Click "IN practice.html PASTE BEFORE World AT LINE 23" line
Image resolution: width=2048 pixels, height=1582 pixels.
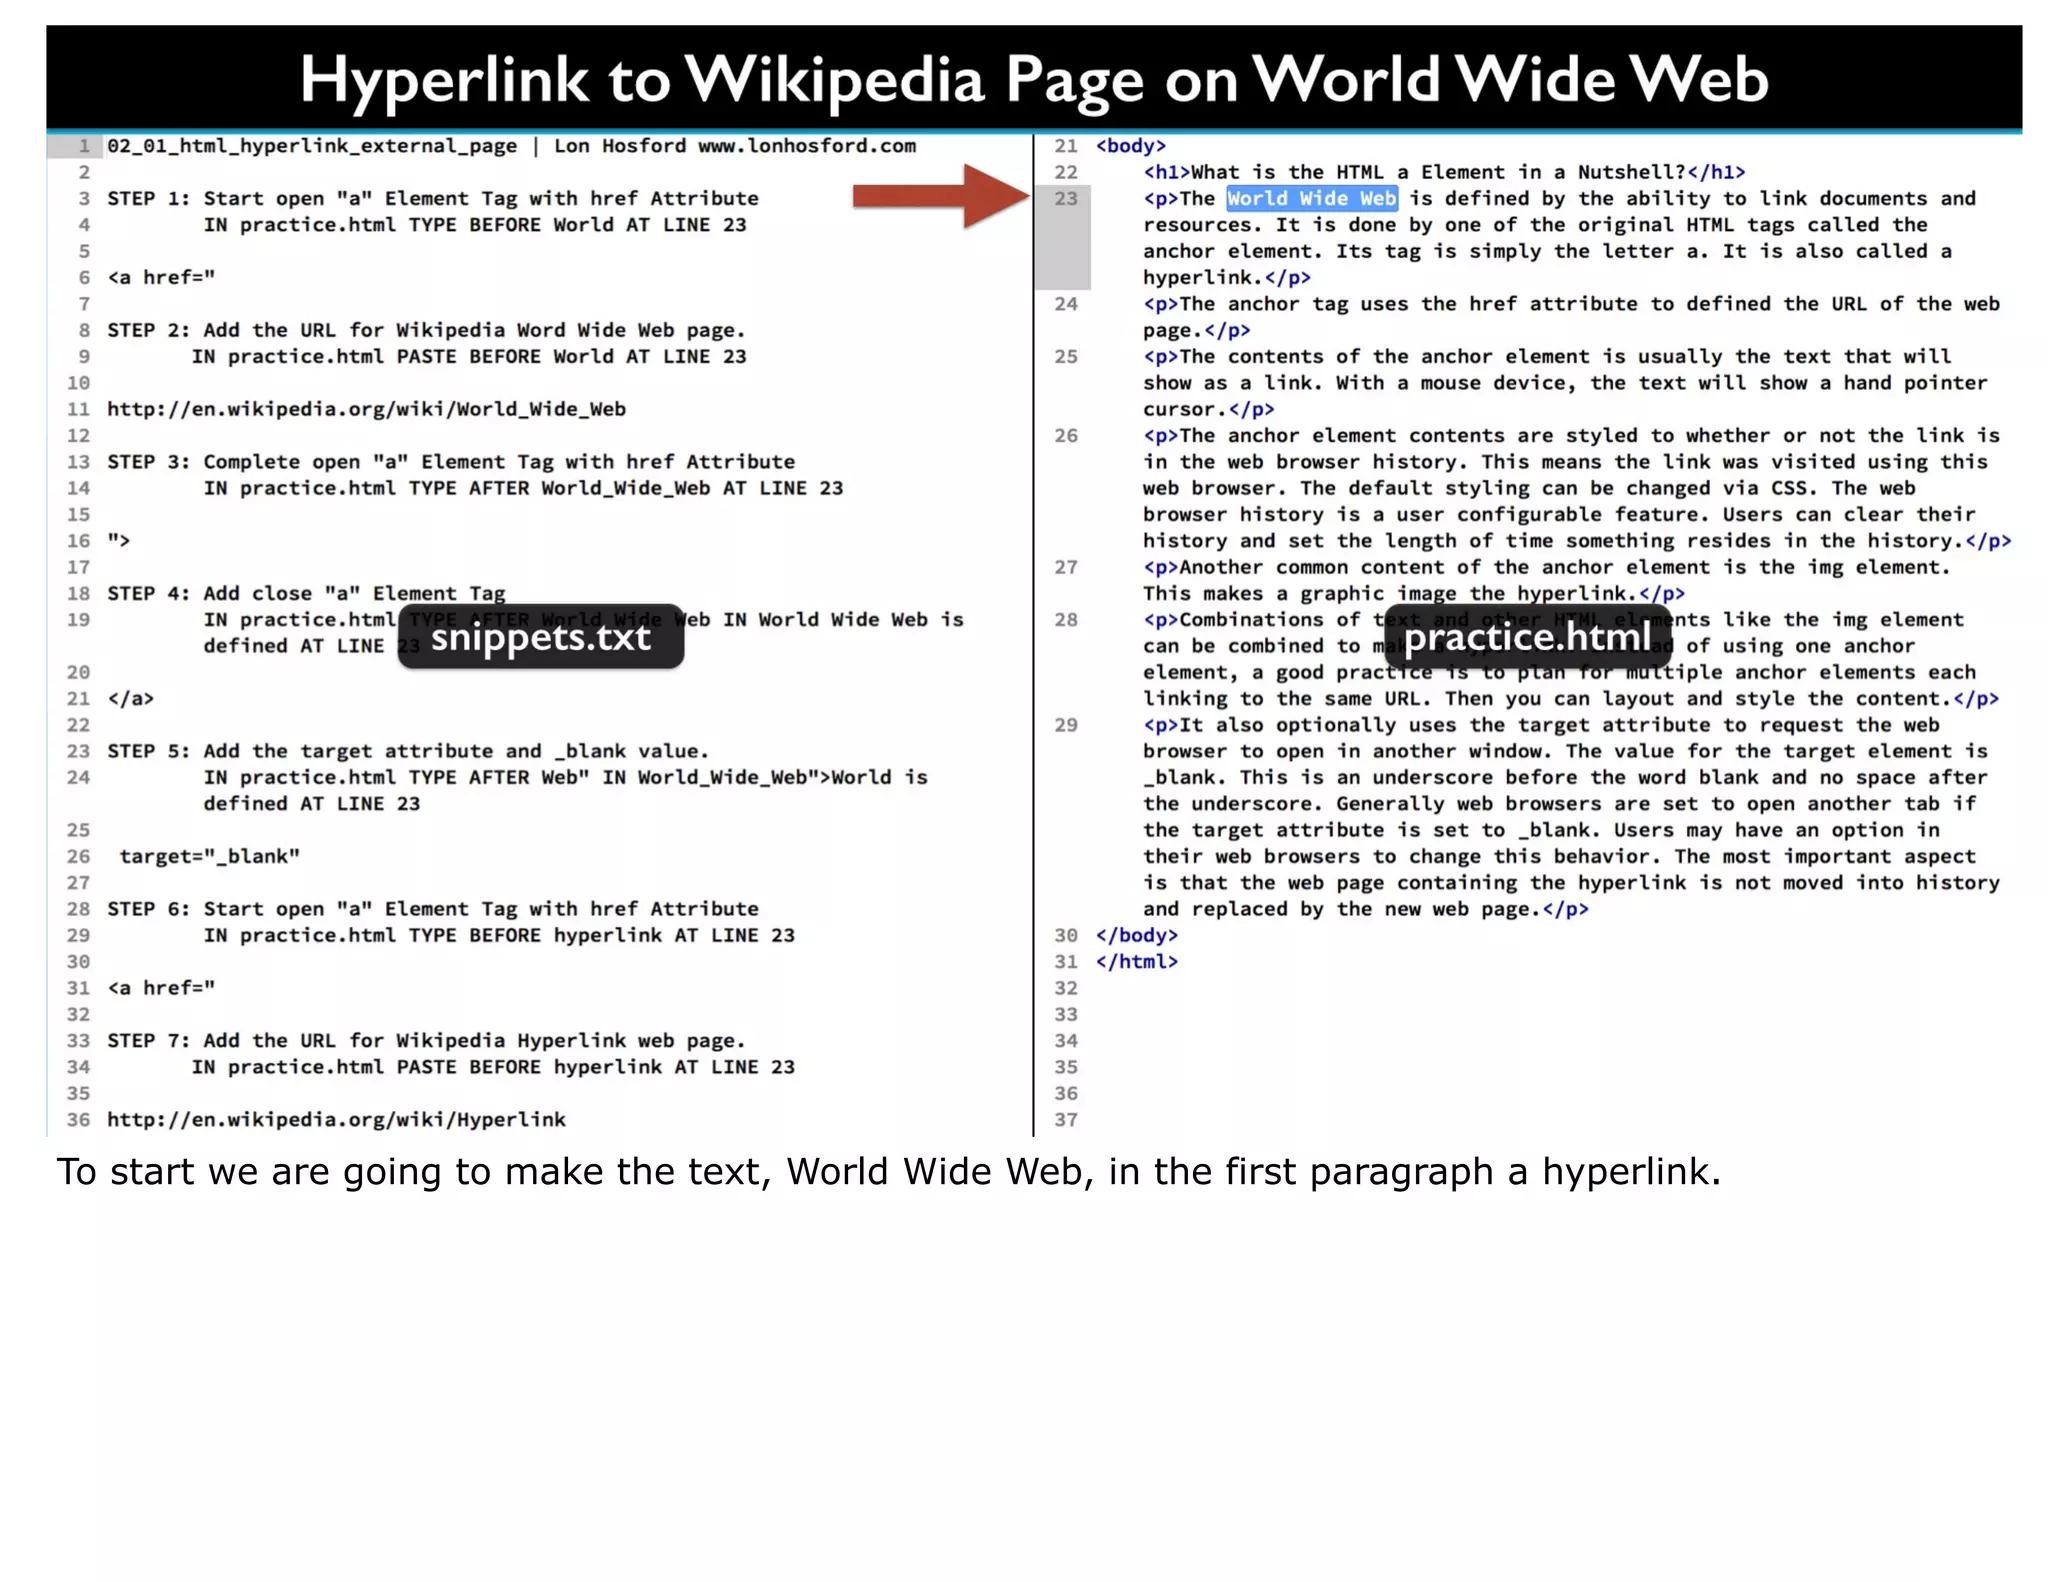[x=469, y=356]
